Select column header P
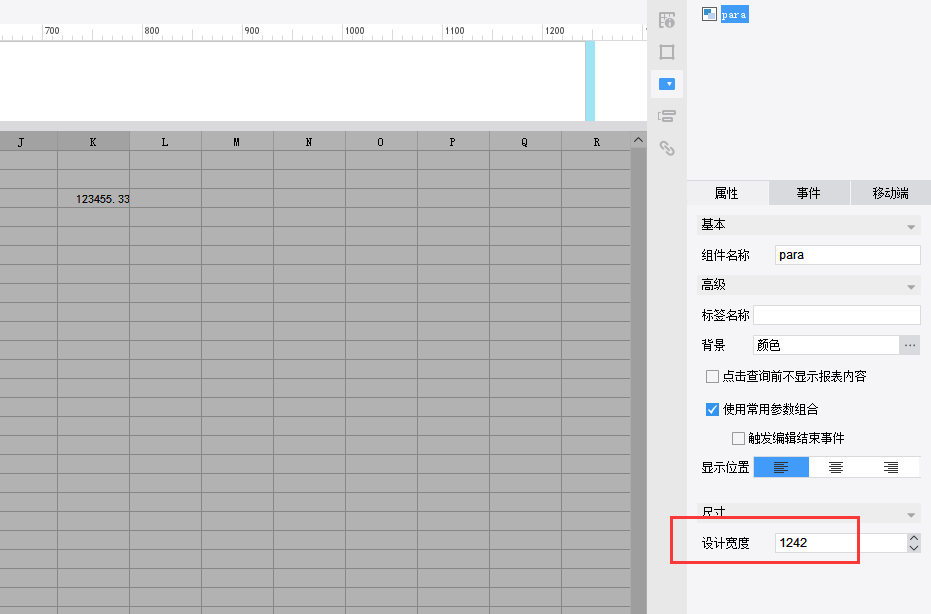The height and width of the screenshot is (614, 931). point(453,142)
